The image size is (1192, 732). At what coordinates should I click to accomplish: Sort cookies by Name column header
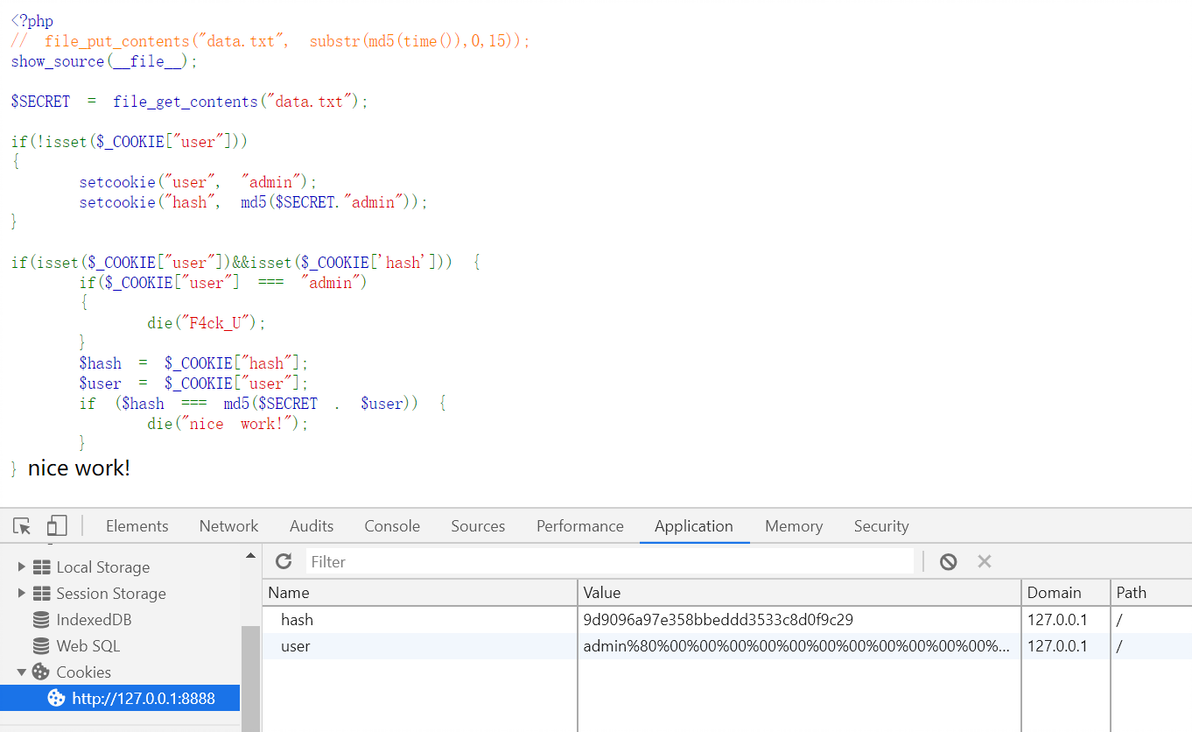(x=420, y=592)
